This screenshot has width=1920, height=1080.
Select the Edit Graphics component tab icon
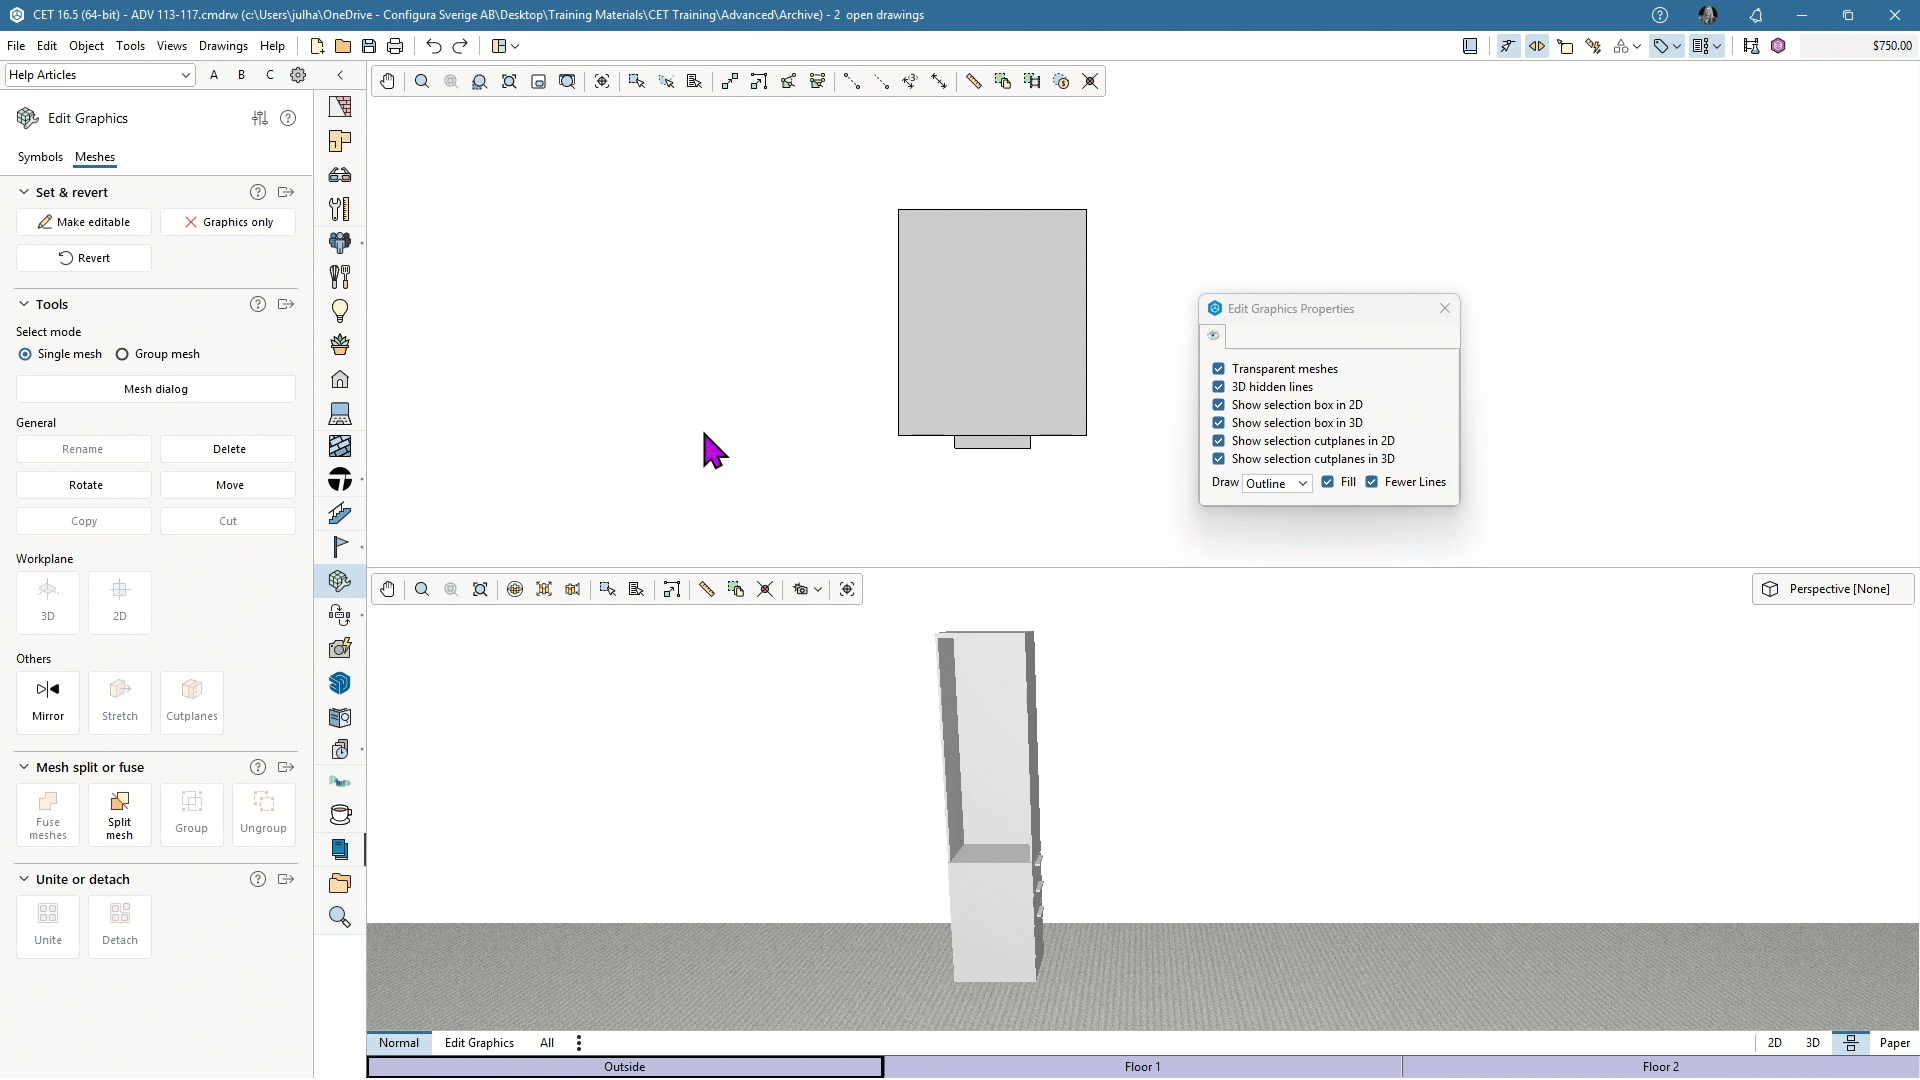click(x=340, y=581)
